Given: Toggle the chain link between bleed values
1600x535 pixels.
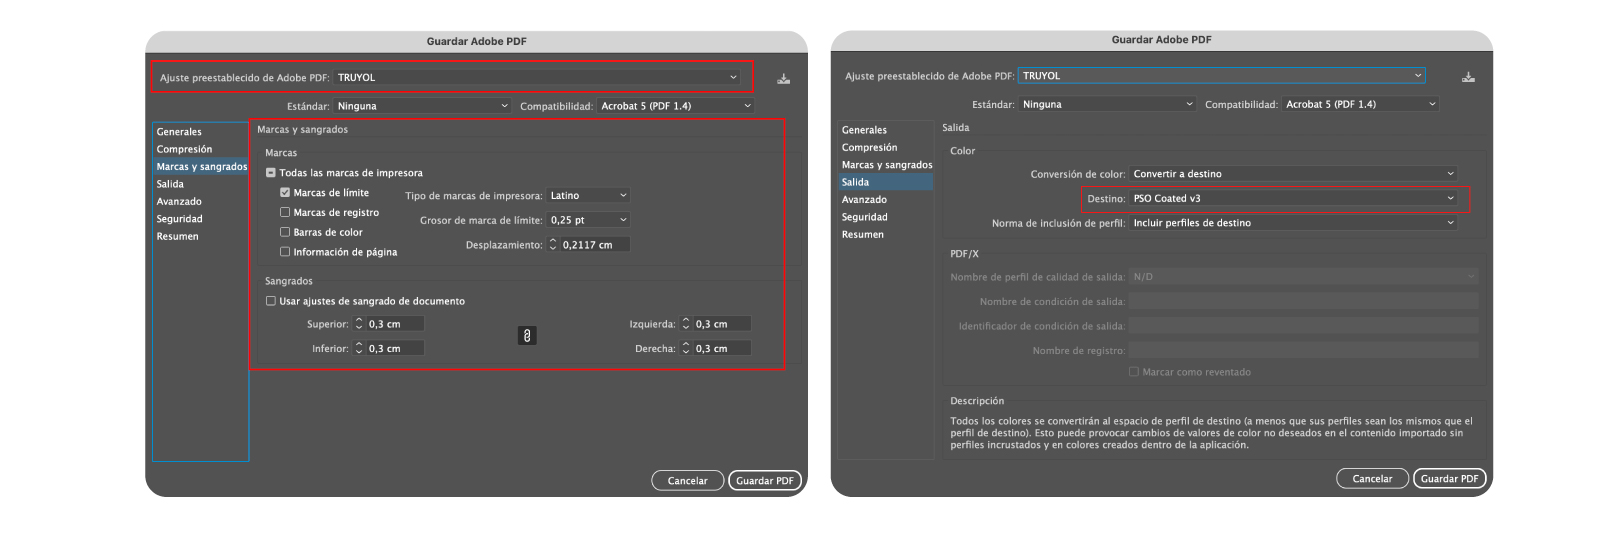Looking at the screenshot, I should (x=527, y=336).
